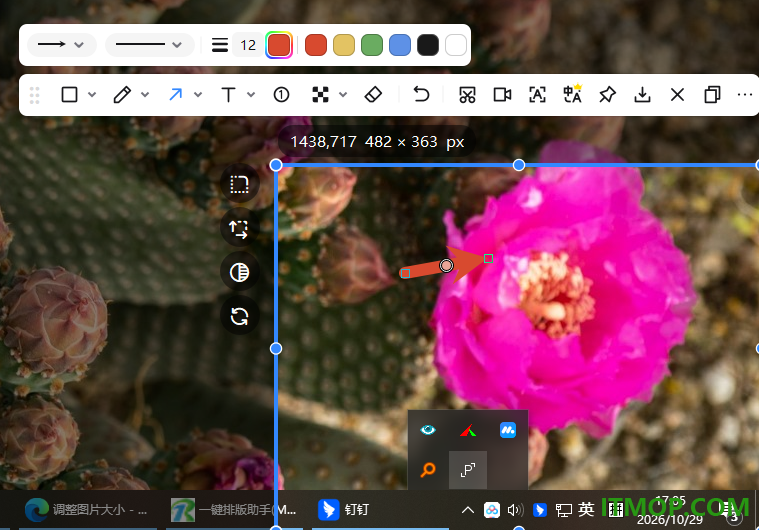Choose the white color swatch
Image resolution: width=759 pixels, height=530 pixels.
[456, 45]
